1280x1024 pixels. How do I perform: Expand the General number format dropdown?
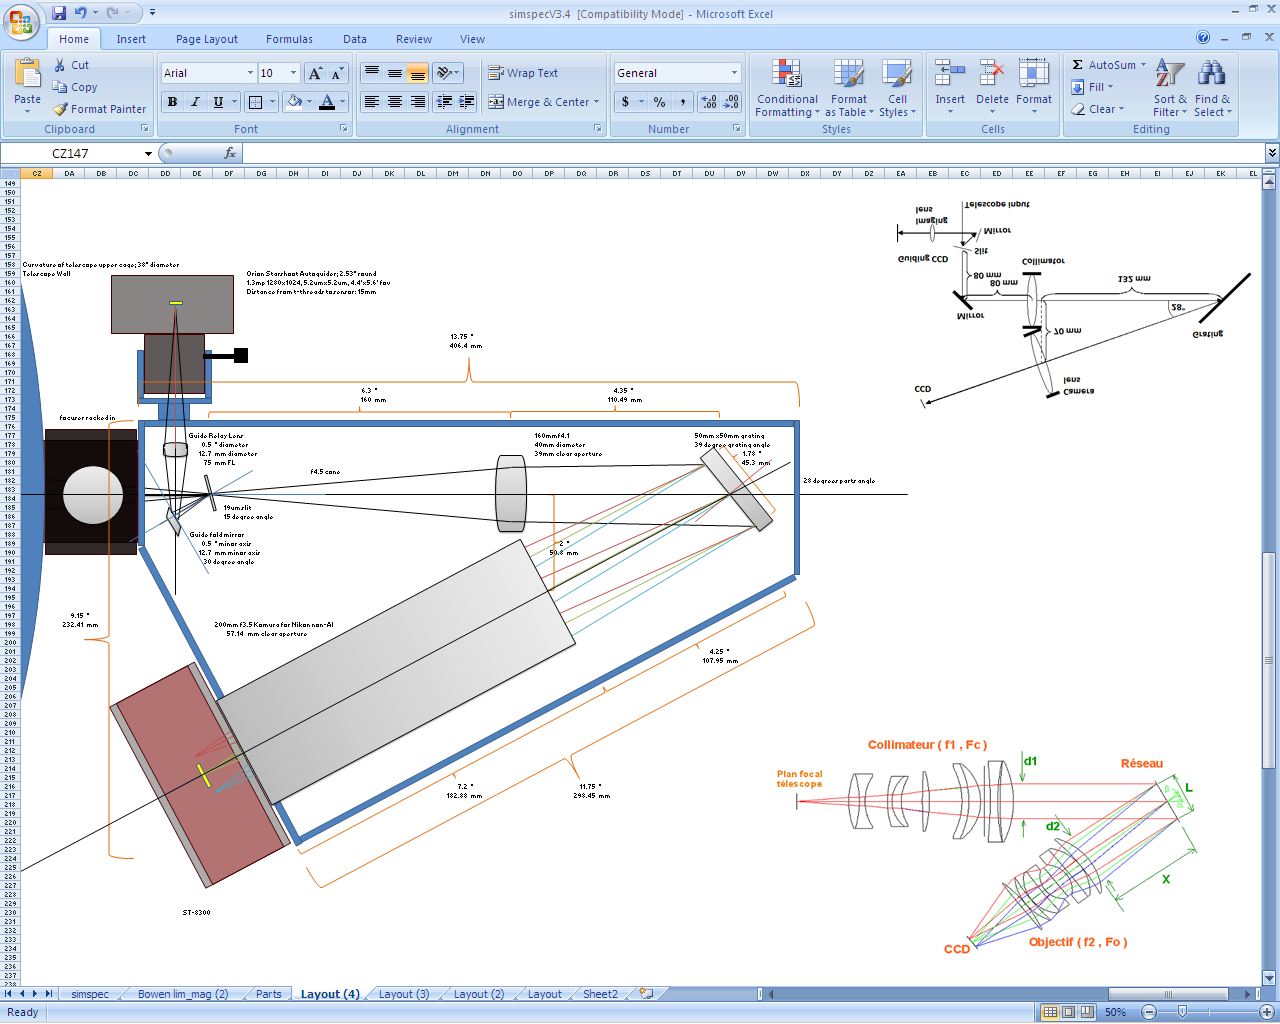734,73
